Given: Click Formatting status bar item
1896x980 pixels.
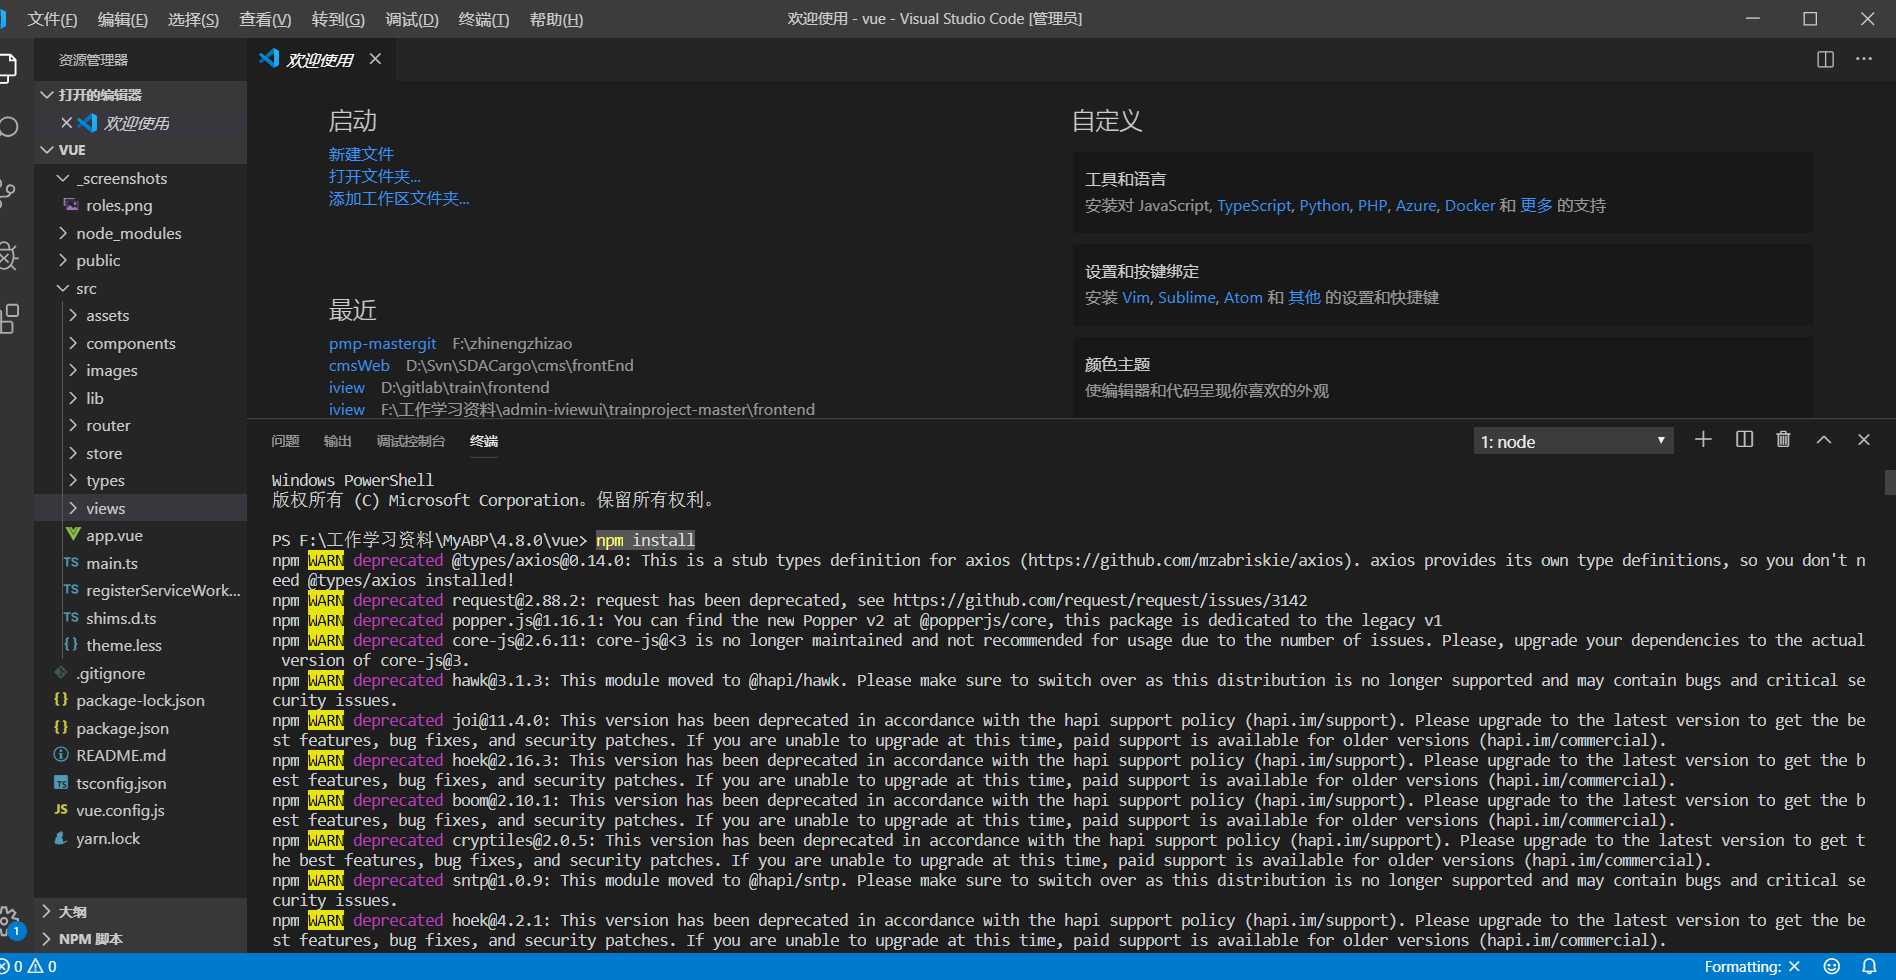Looking at the screenshot, I should (1752, 966).
